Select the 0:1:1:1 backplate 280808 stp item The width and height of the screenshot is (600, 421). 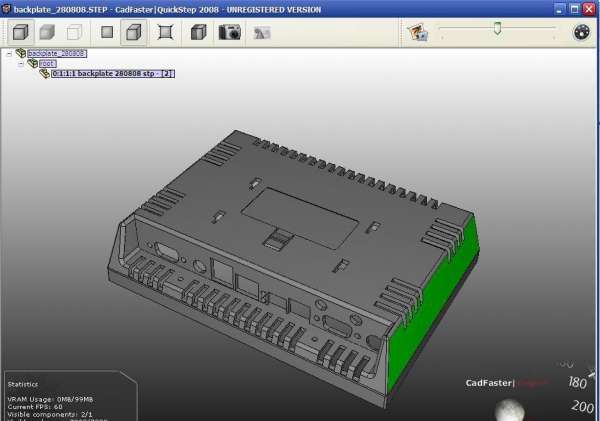[113, 73]
